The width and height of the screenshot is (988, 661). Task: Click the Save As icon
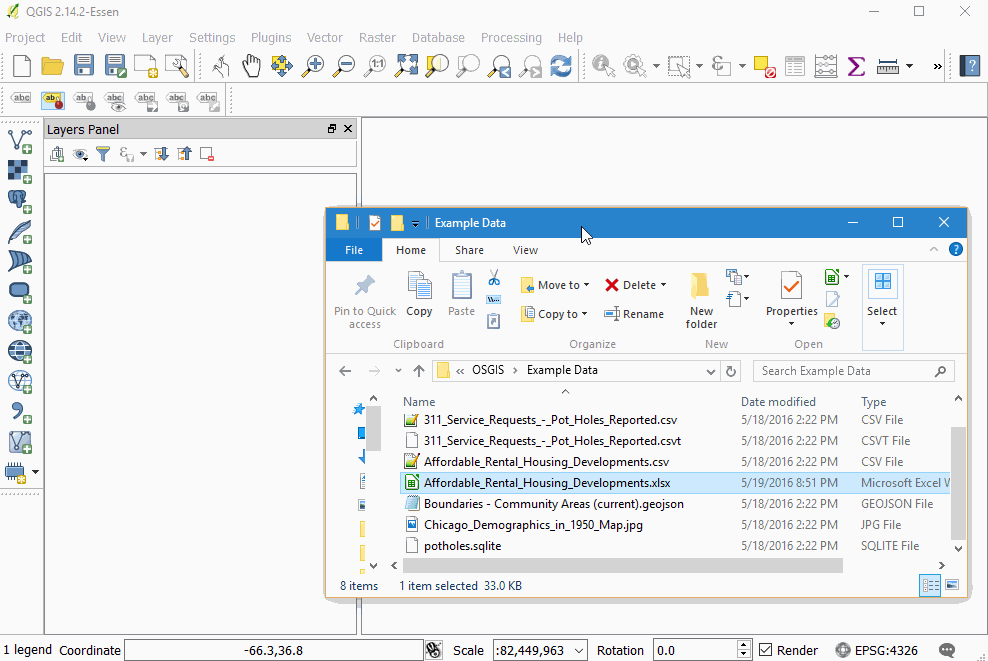click(x=115, y=66)
